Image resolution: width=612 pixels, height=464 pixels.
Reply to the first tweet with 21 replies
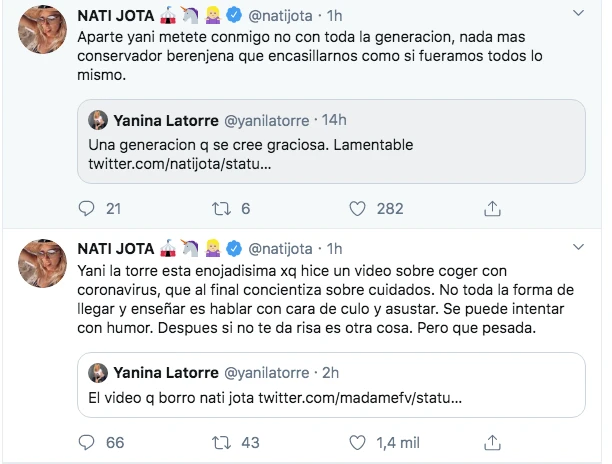pyautogui.click(x=87, y=208)
